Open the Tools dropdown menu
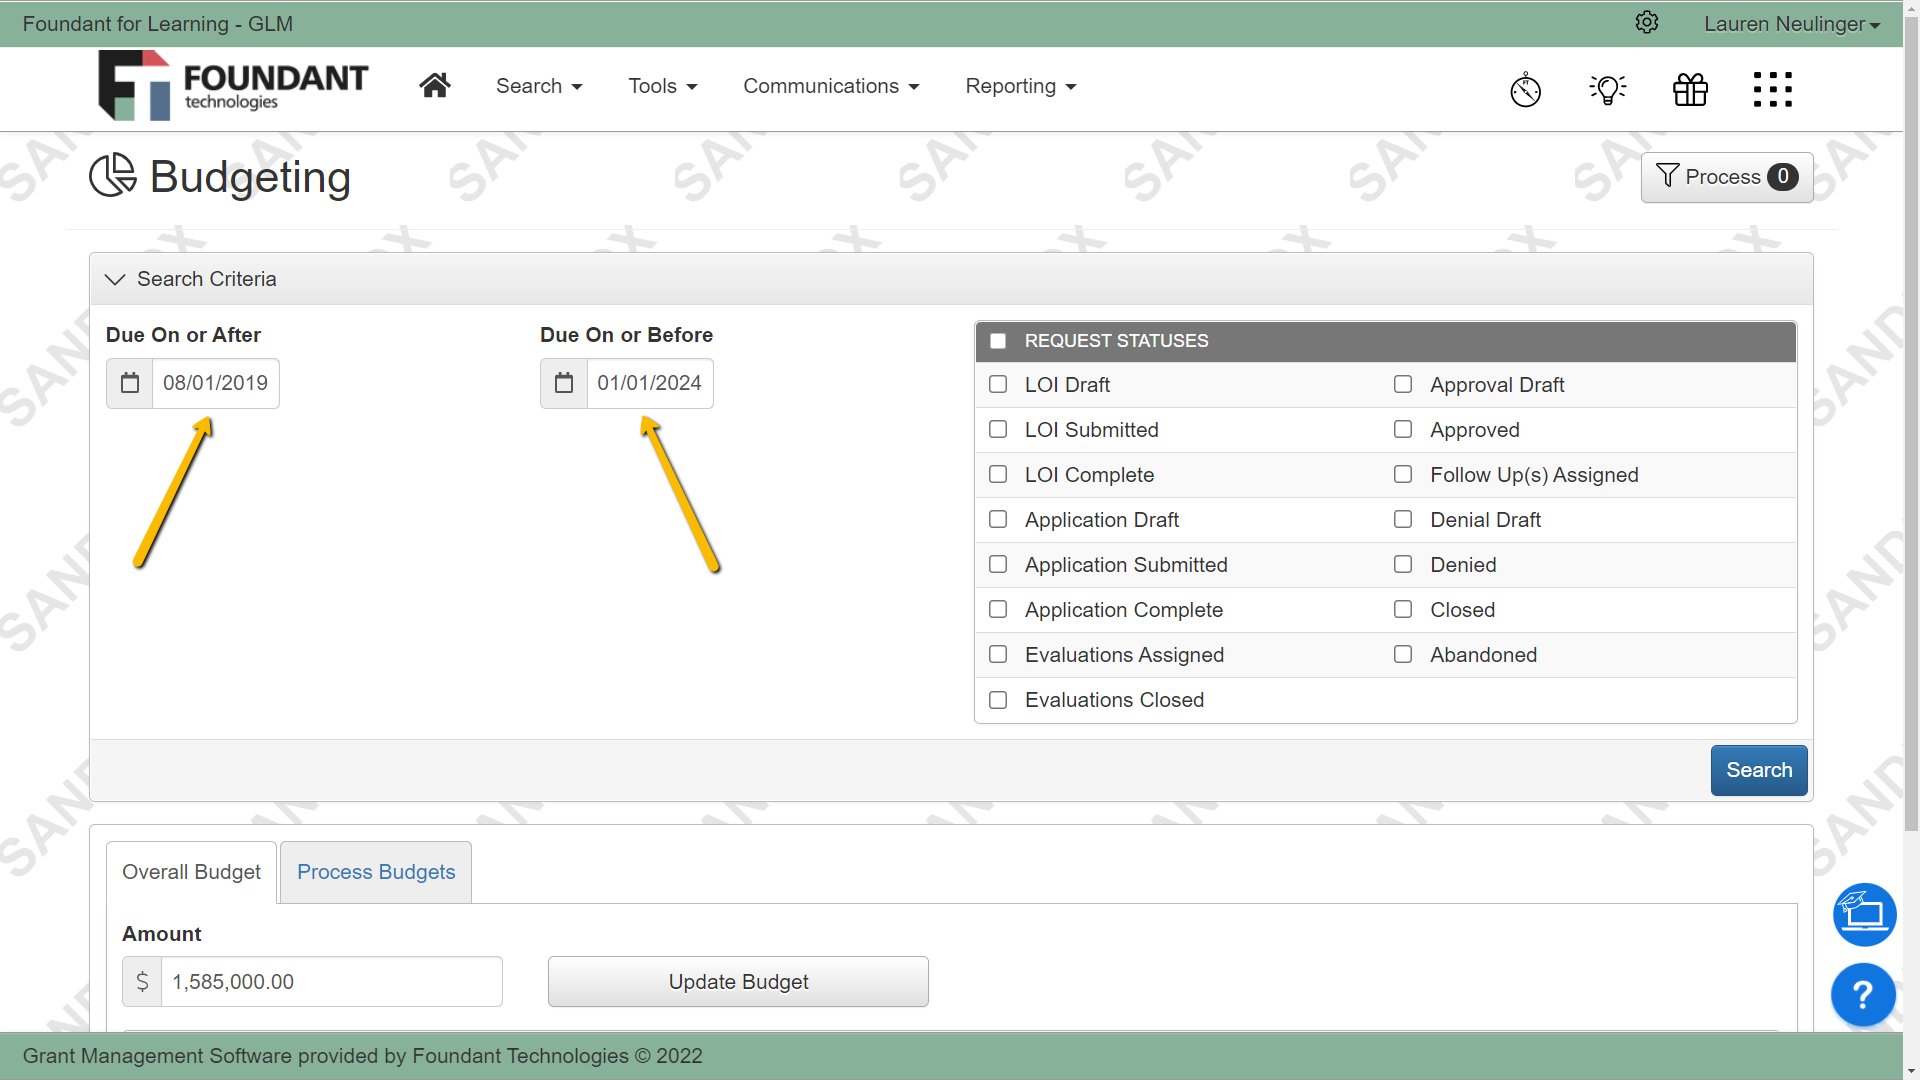 (663, 86)
